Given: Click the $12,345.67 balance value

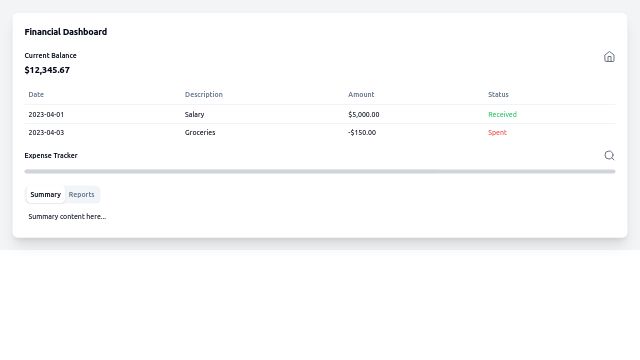Looking at the screenshot, I should click(47, 70).
